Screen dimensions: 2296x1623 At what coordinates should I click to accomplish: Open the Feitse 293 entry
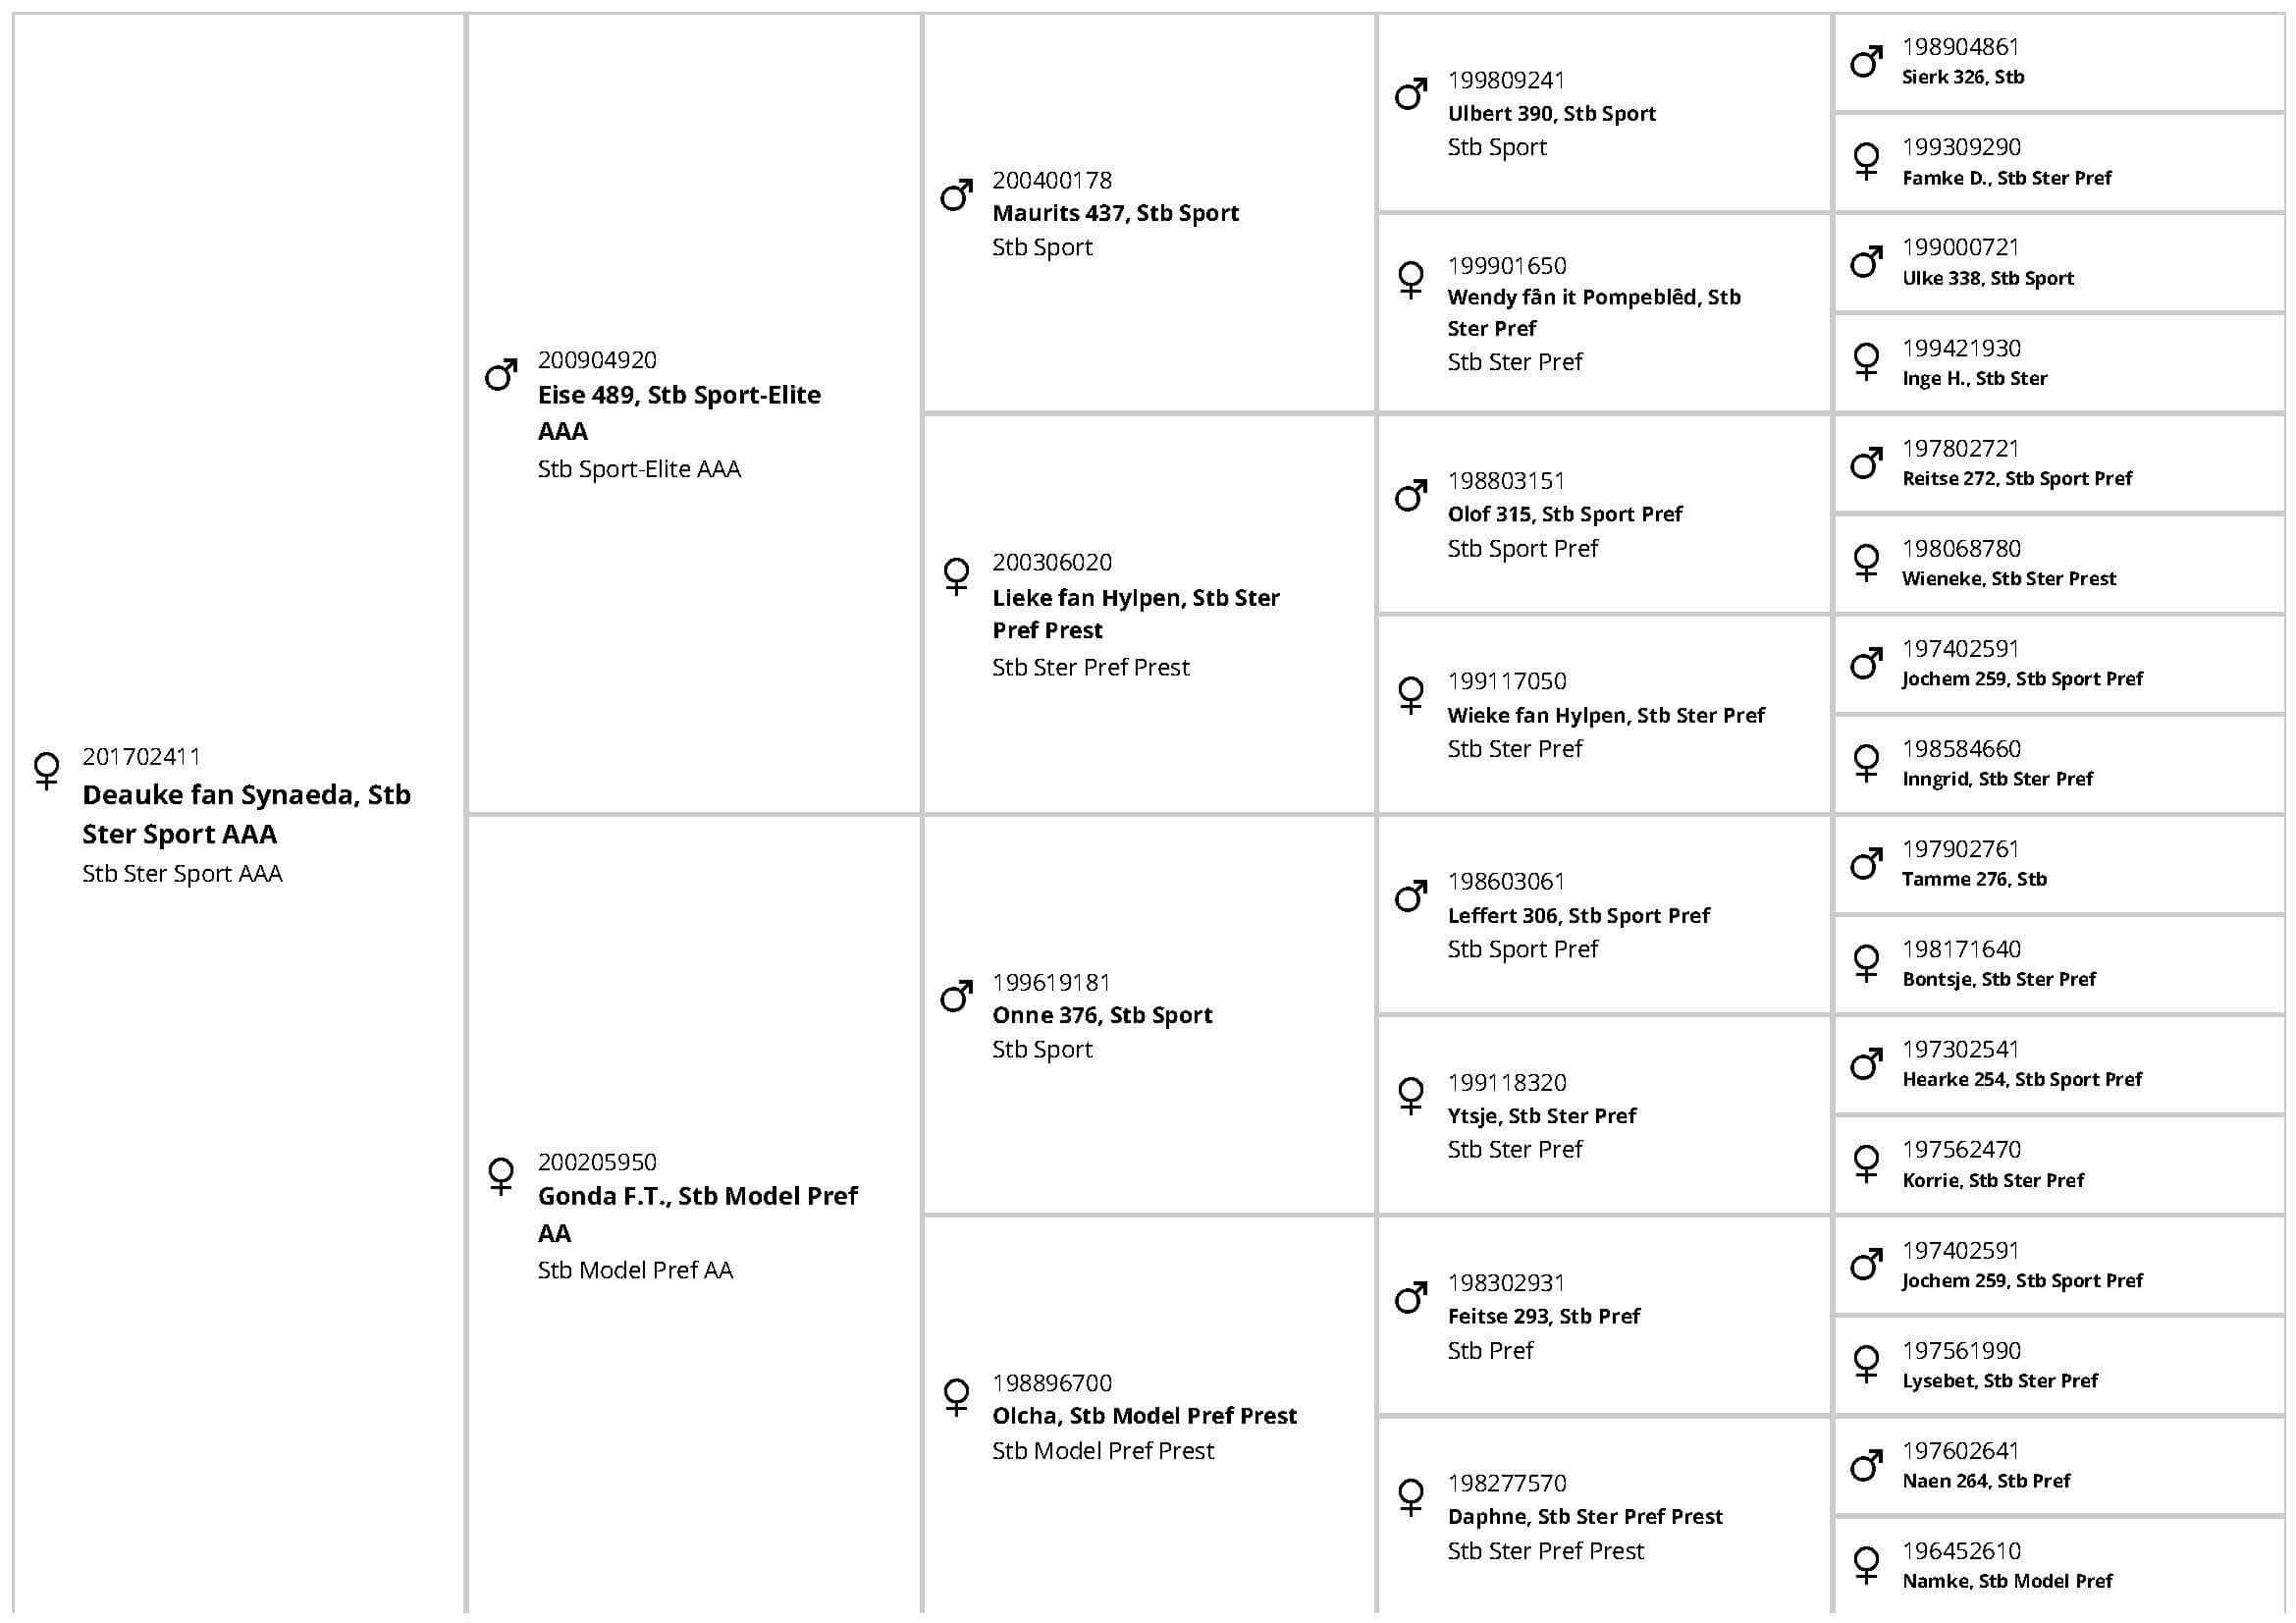1543,1316
